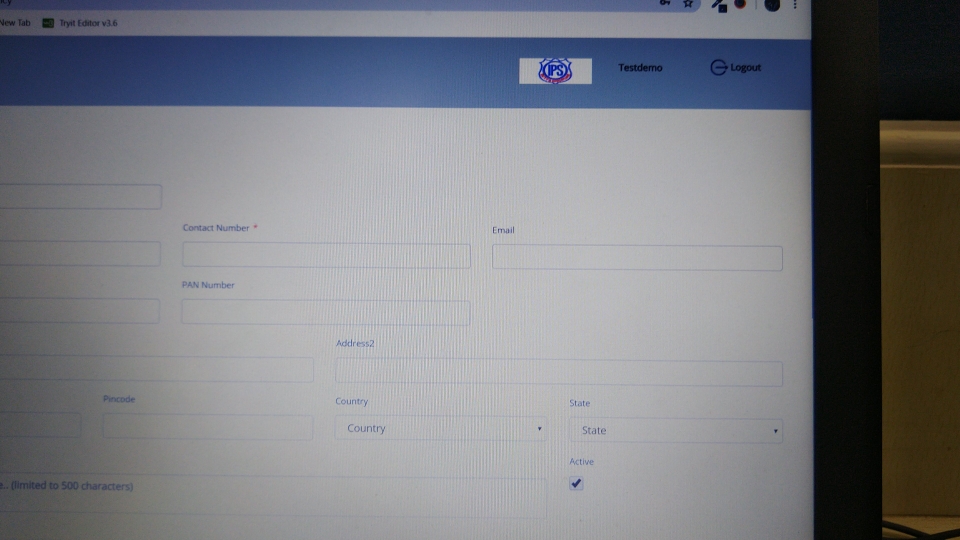The height and width of the screenshot is (540, 960).
Task: Open the New Tab bookmark
Action: 16,23
